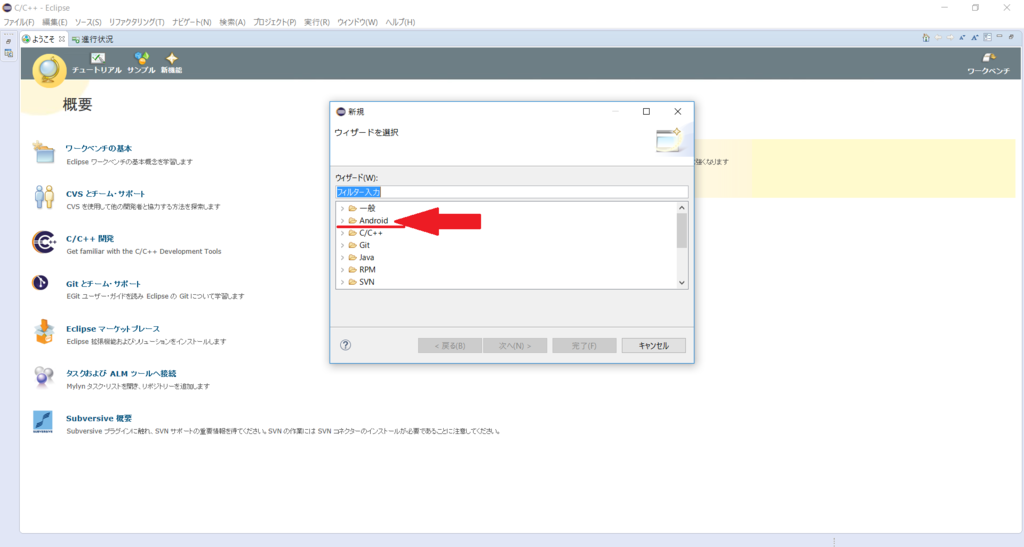This screenshot has height=547, width=1024.
Task: Select the C/C++ entry in wizard list
Action: pyautogui.click(x=370, y=233)
